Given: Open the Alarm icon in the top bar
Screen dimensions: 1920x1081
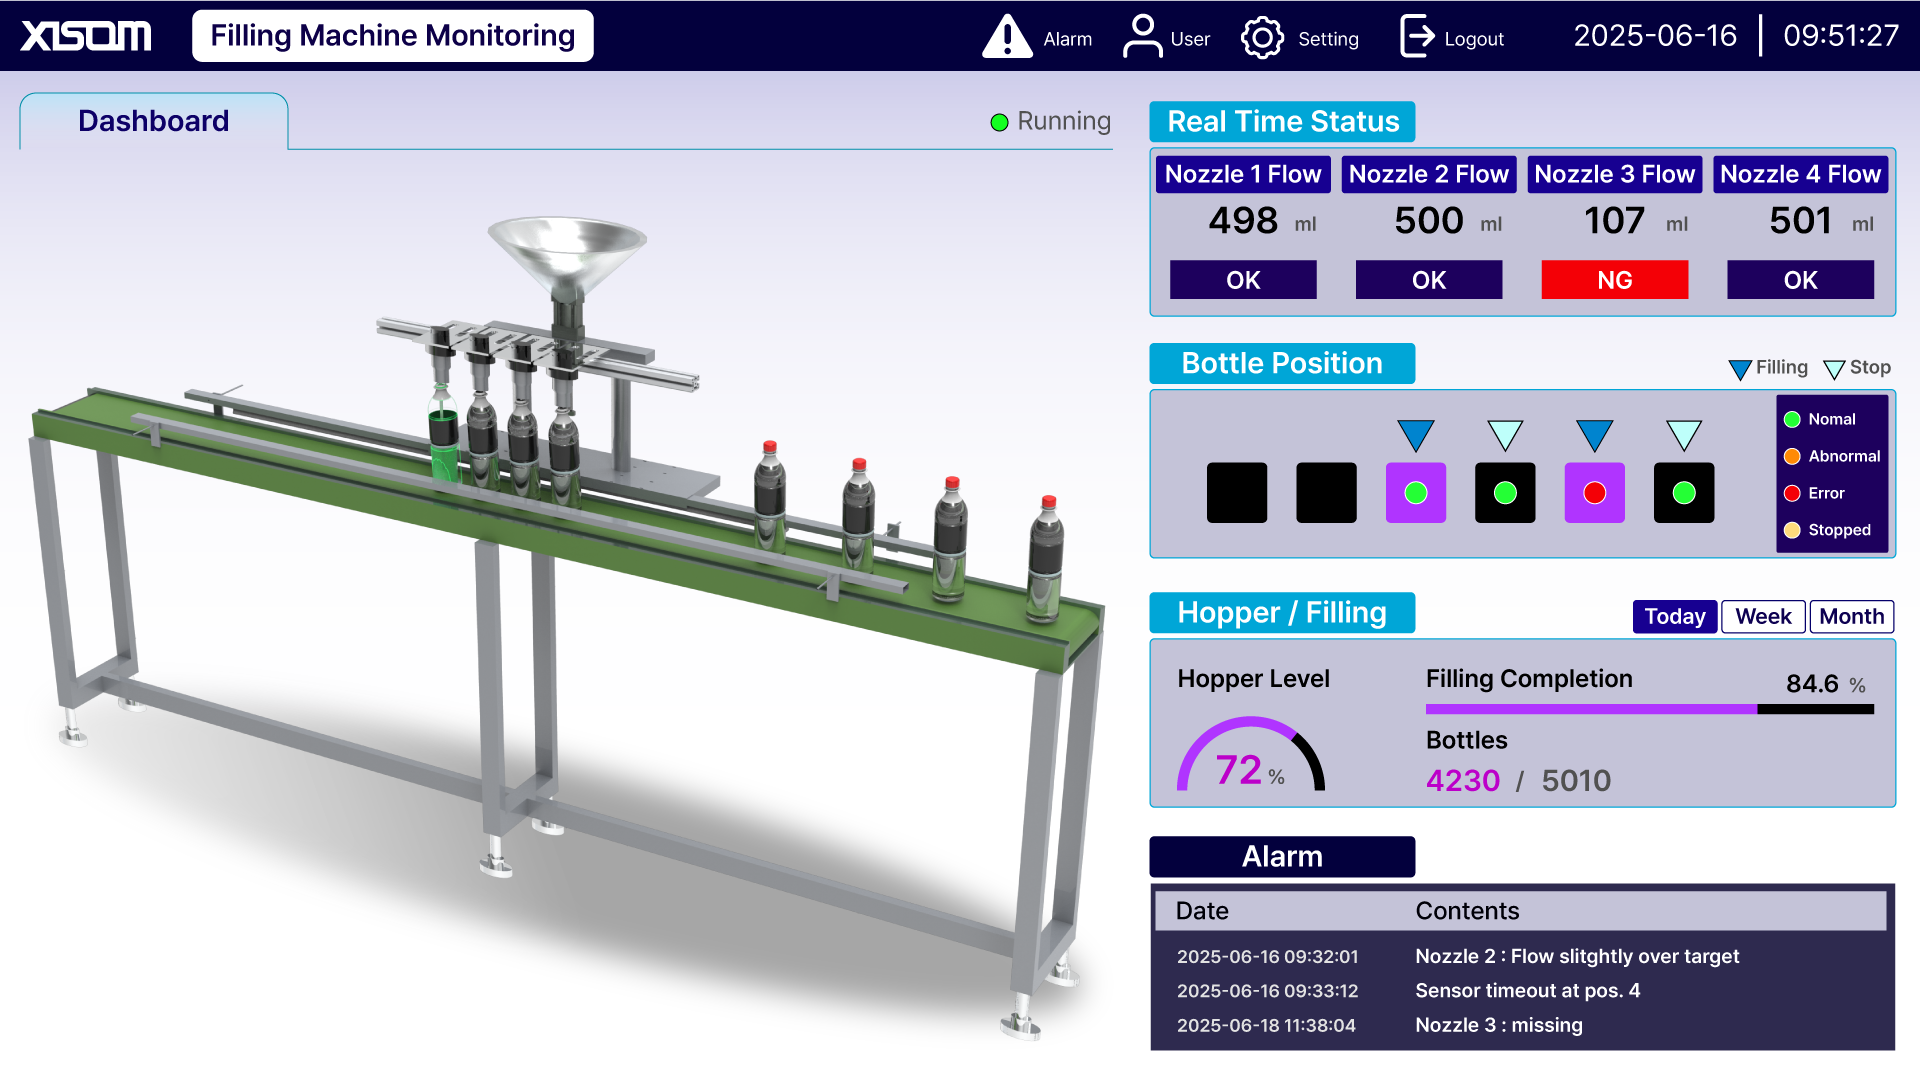Looking at the screenshot, I should [1007, 36].
